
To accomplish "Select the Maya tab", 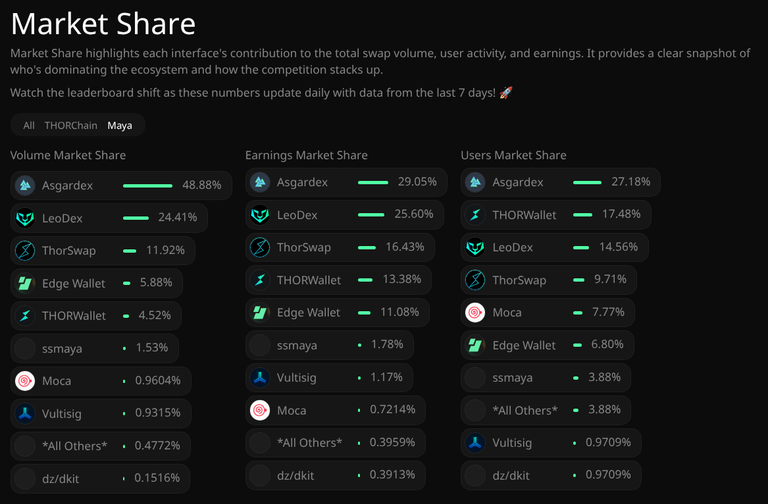I will [120, 125].
